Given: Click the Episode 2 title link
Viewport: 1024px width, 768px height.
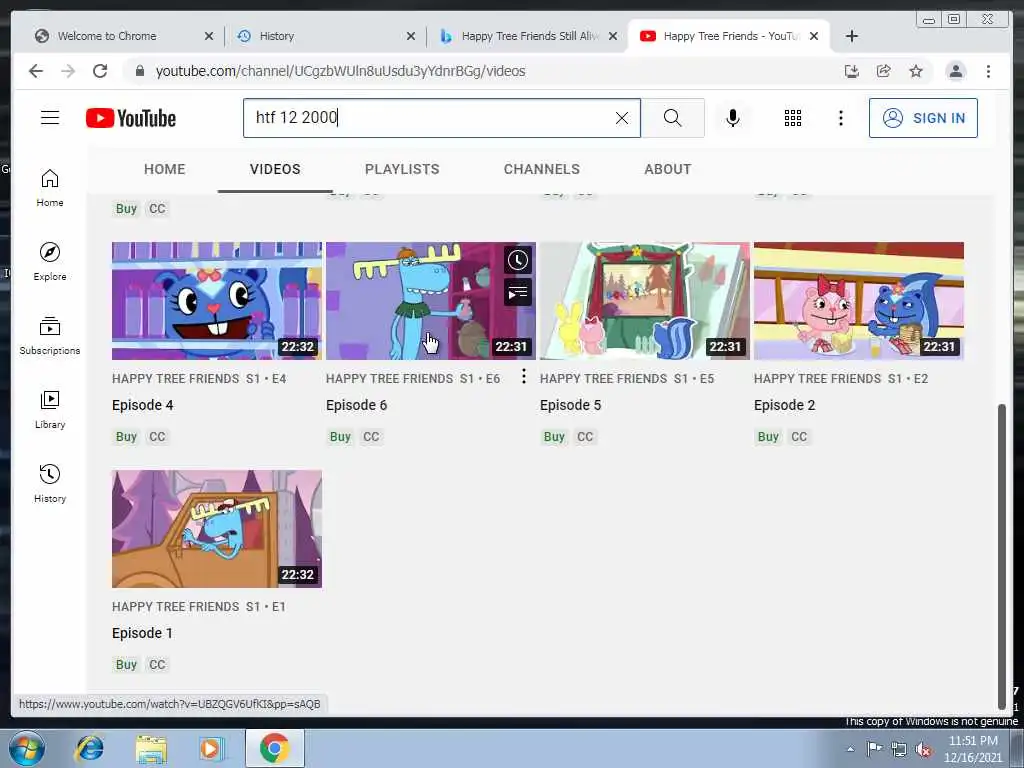Looking at the screenshot, I should (784, 406).
